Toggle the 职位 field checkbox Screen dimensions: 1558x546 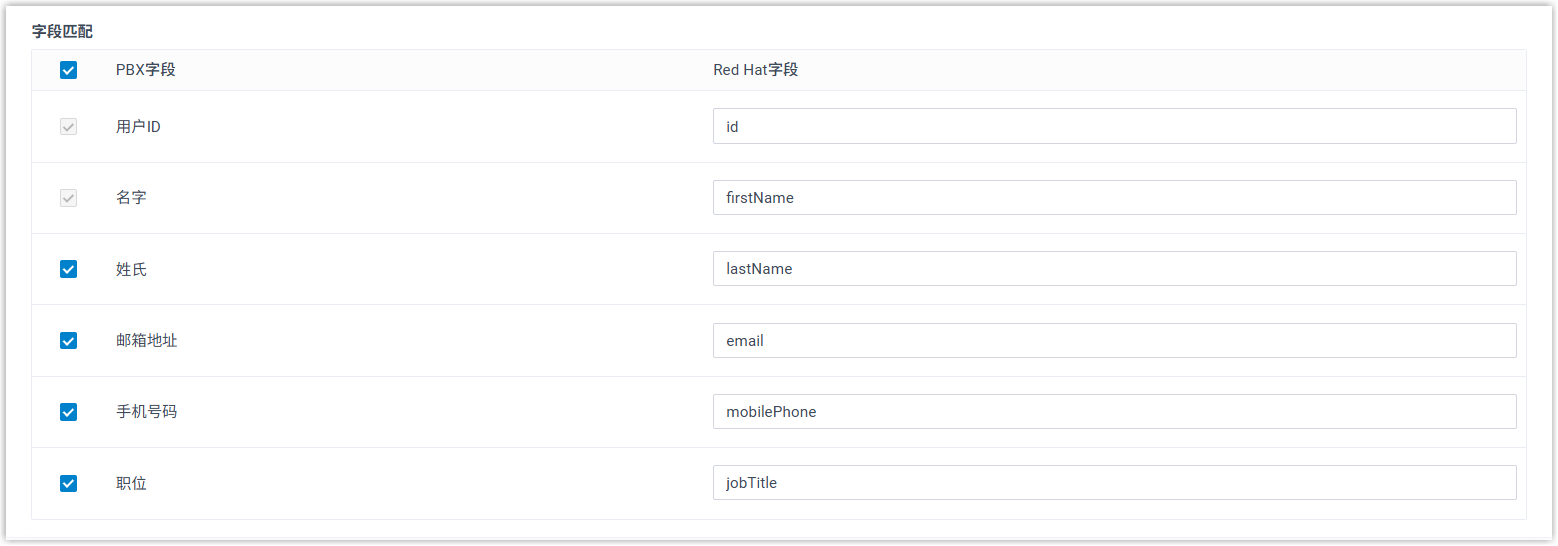(68, 484)
